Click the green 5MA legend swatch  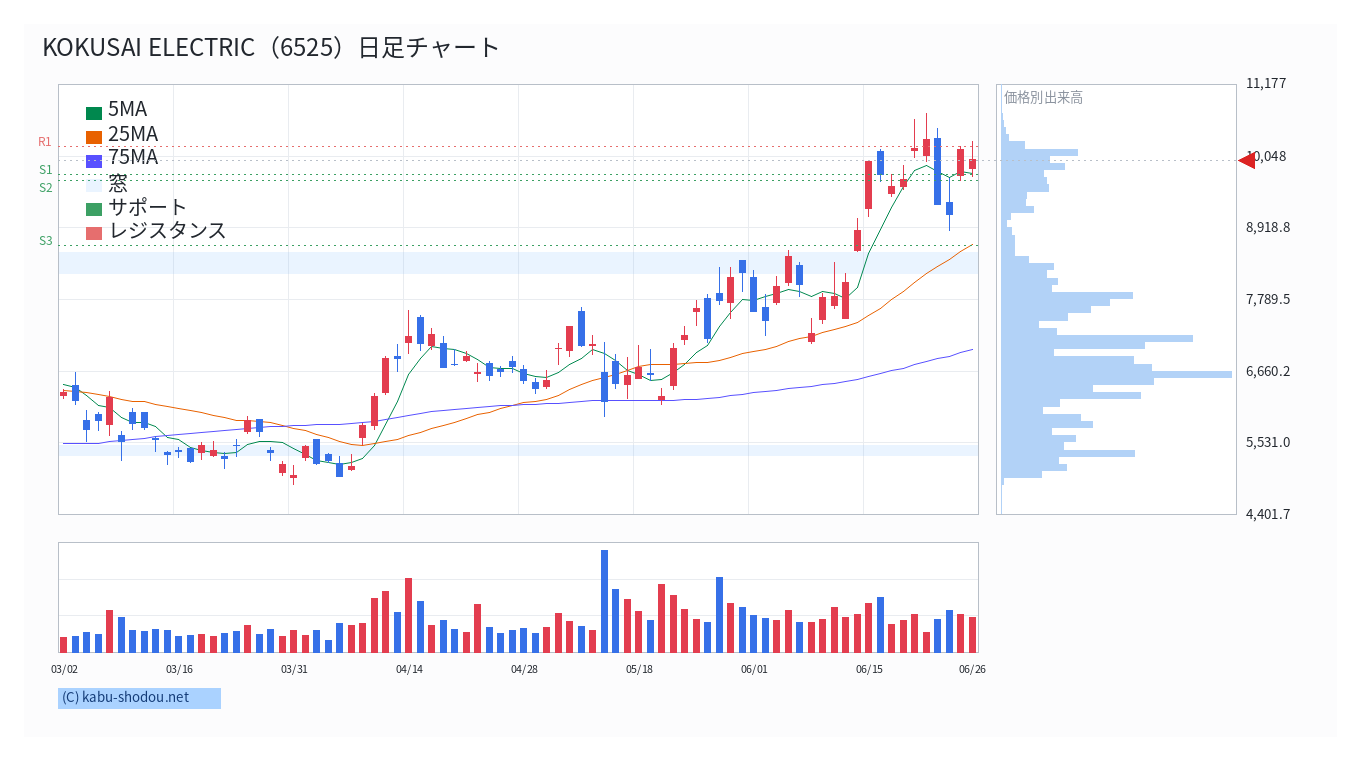tap(94, 113)
